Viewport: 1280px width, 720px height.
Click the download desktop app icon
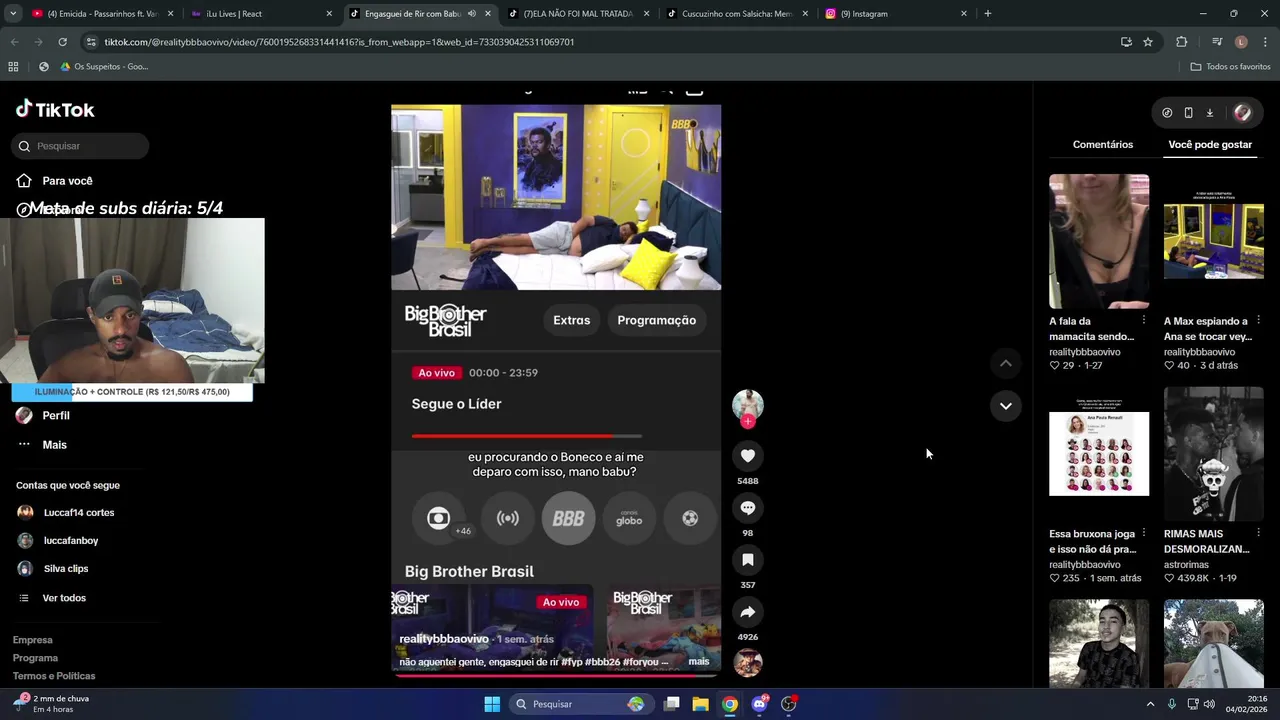[1209, 113]
